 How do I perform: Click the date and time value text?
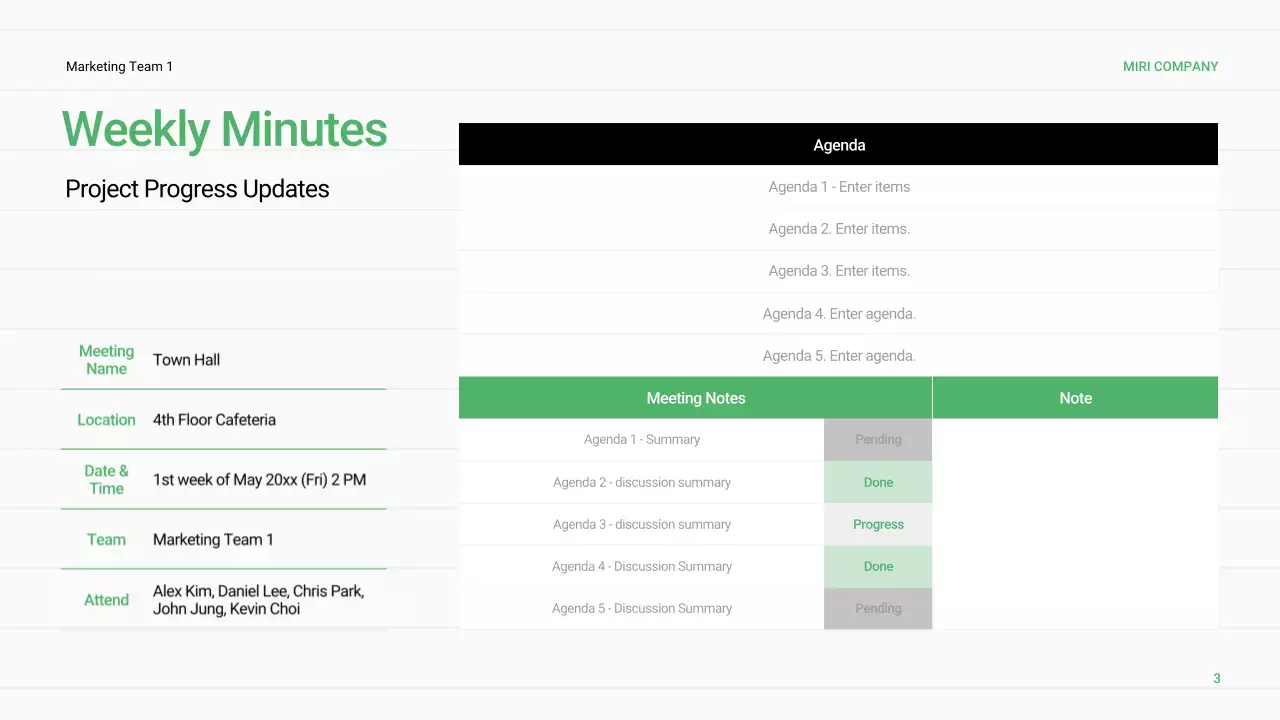pos(259,480)
